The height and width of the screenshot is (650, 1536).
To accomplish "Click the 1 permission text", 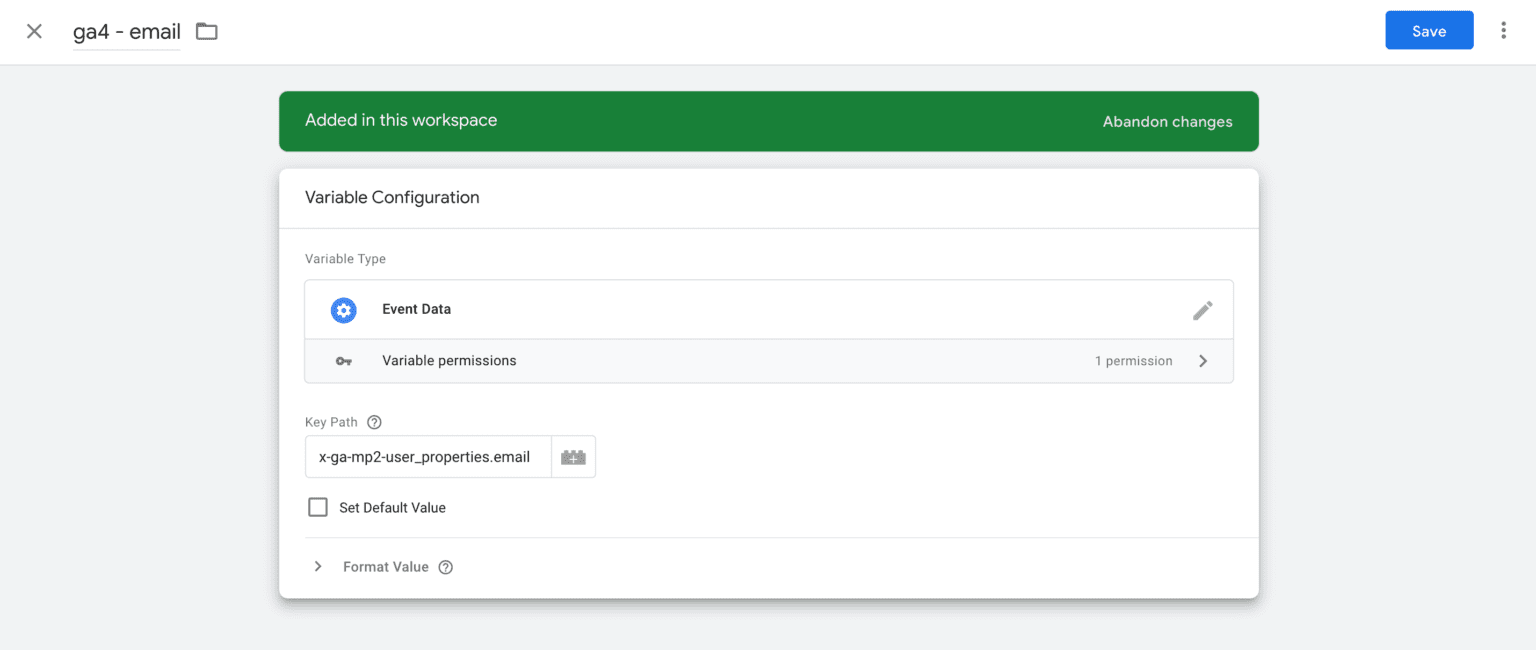I will coord(1133,361).
